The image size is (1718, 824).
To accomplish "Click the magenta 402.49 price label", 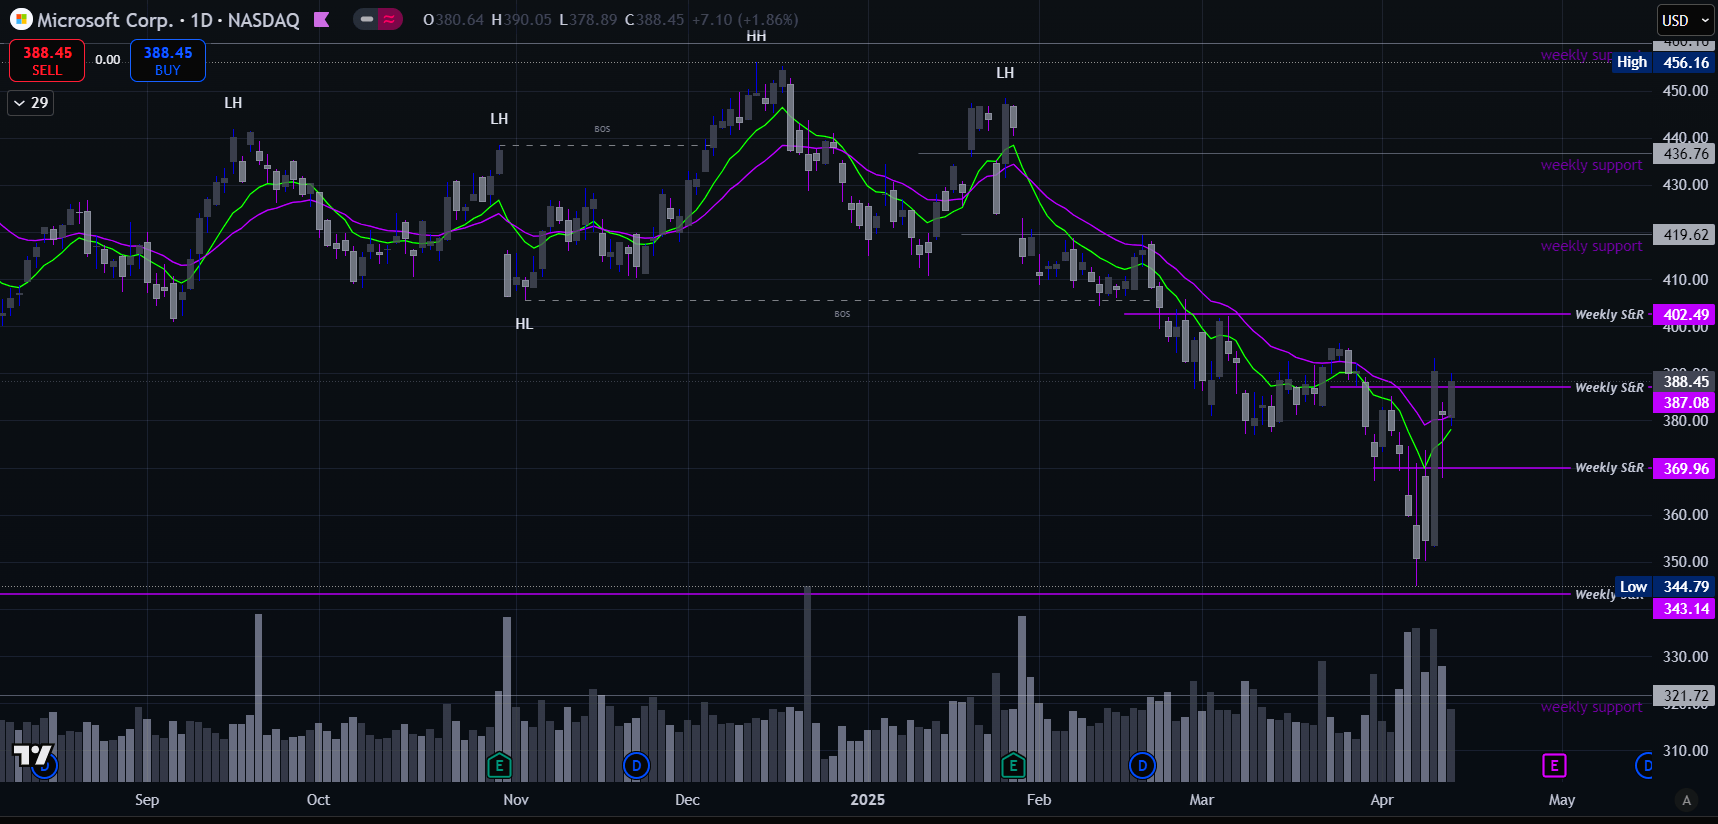I will point(1685,315).
